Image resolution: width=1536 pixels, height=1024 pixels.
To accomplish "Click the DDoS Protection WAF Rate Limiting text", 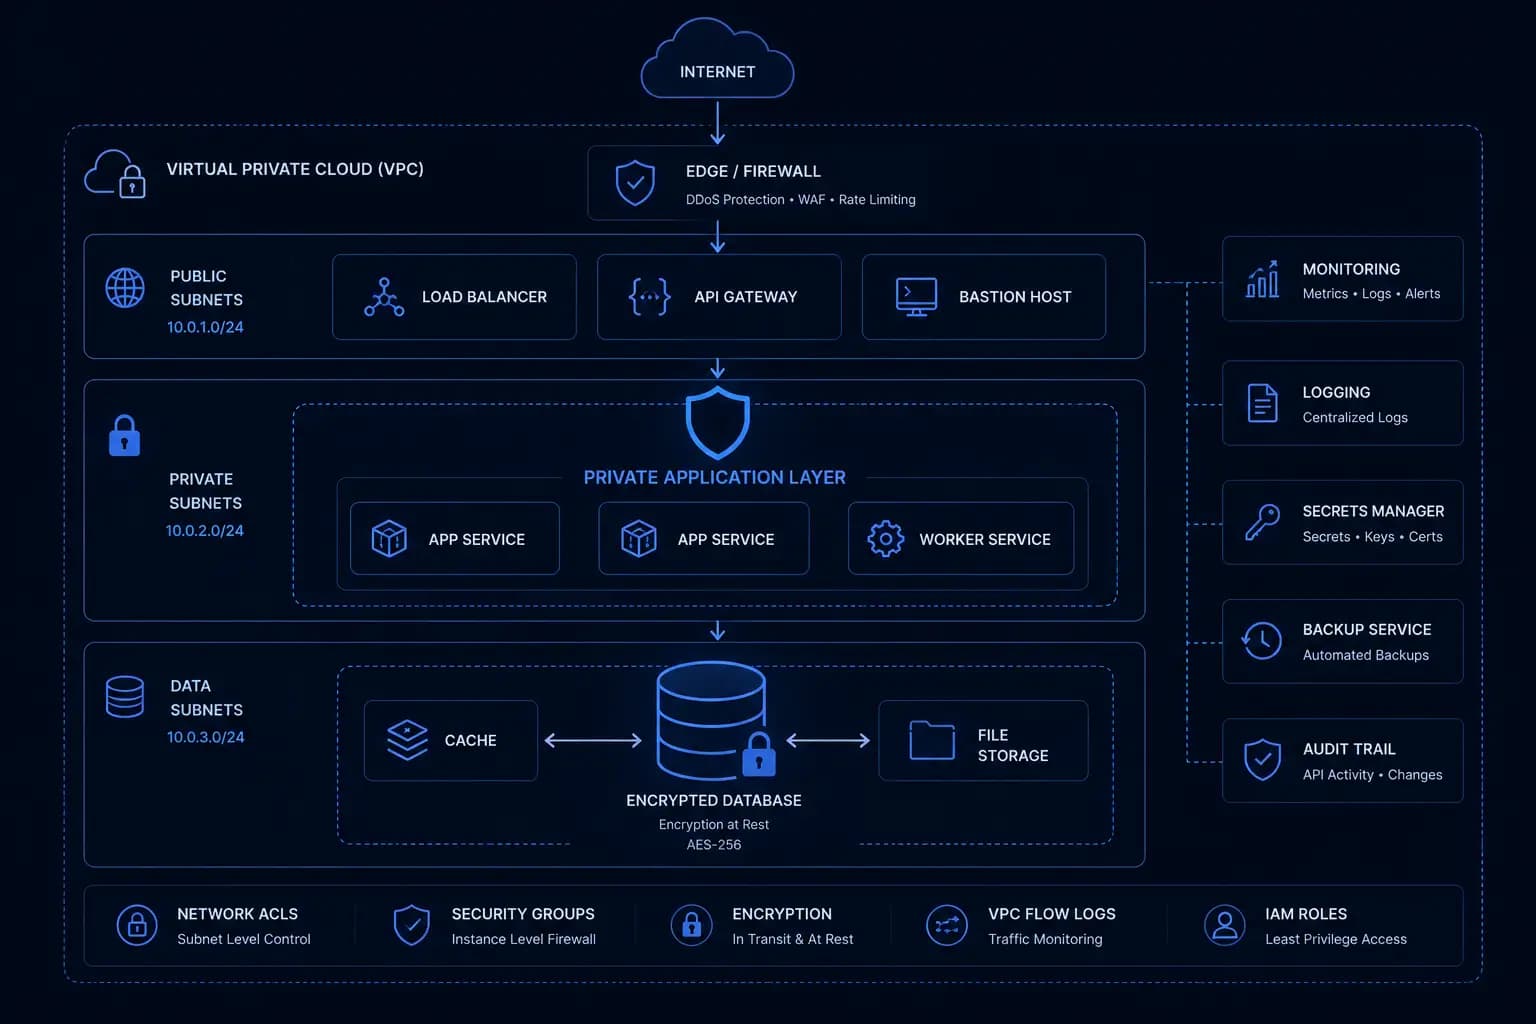I will pyautogui.click(x=801, y=200).
